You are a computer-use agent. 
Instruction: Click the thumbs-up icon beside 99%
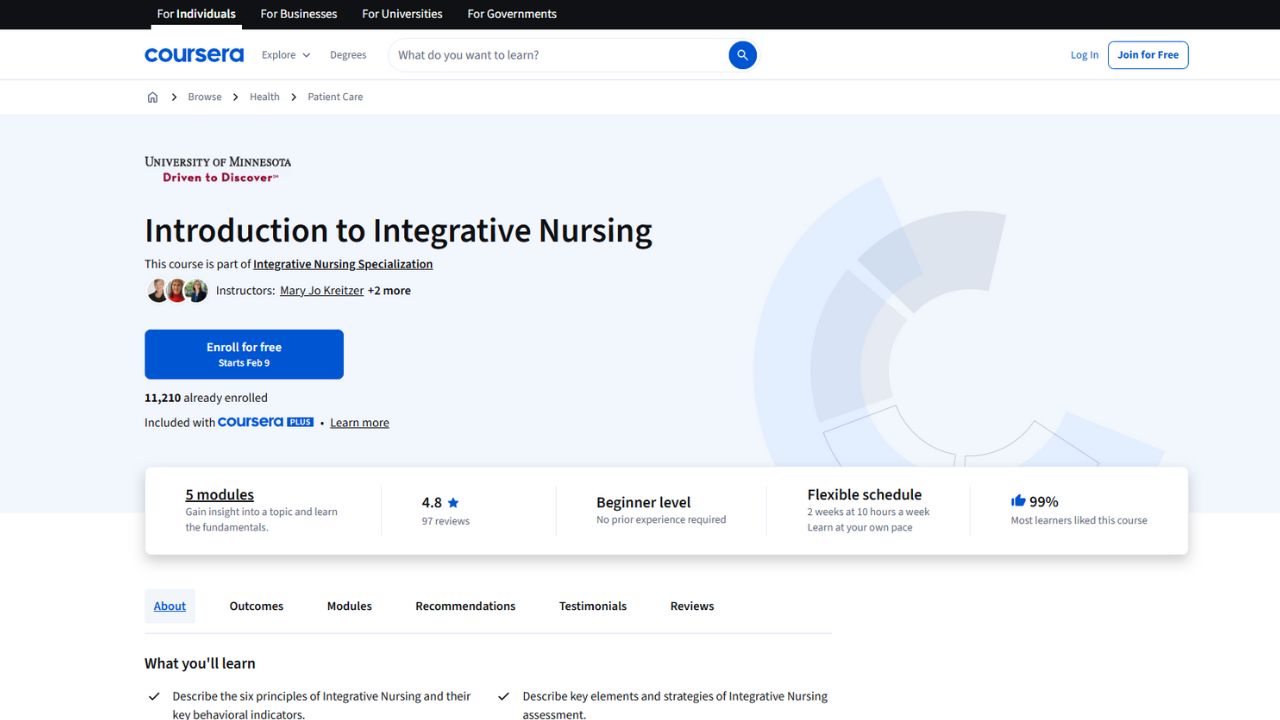(x=1018, y=500)
